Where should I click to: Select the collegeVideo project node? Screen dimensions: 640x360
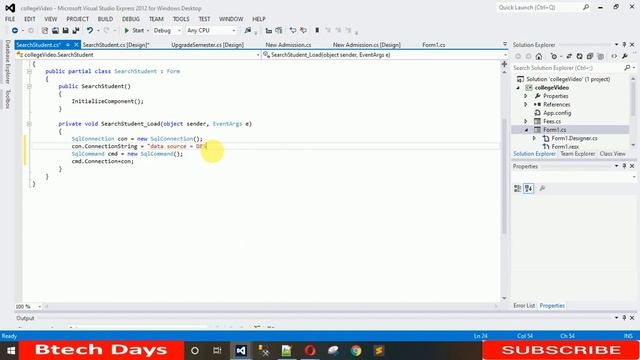[x=551, y=88]
